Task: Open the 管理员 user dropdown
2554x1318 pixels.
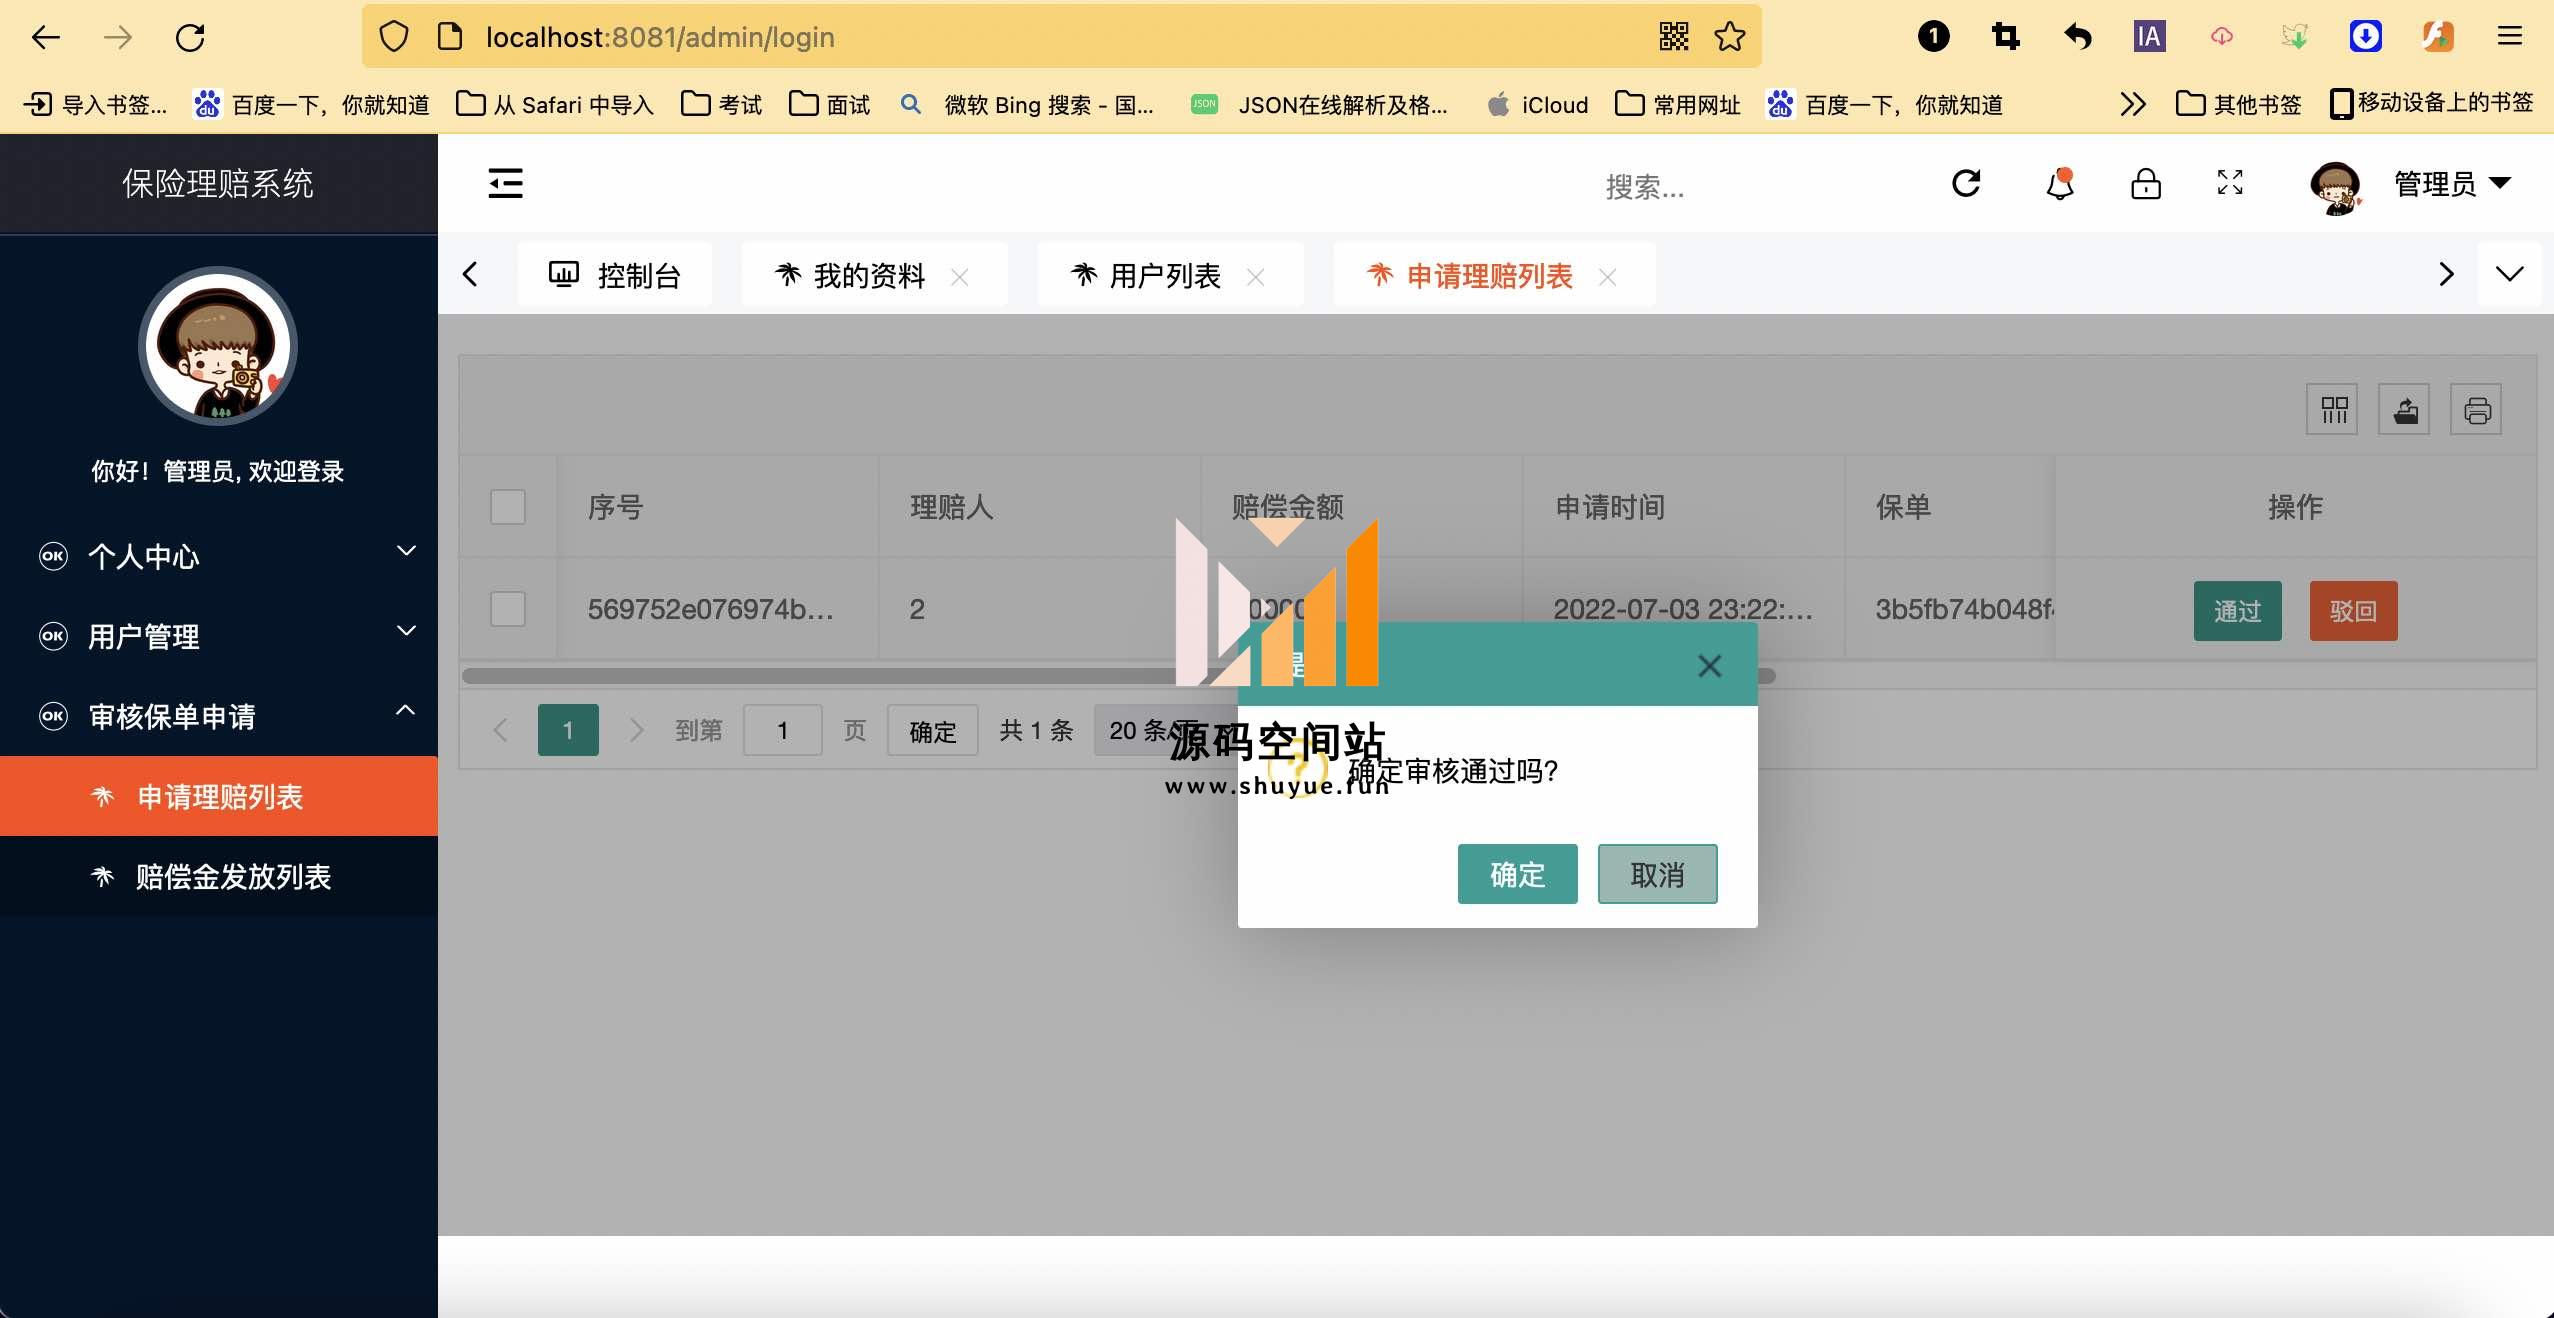Action: (2452, 184)
